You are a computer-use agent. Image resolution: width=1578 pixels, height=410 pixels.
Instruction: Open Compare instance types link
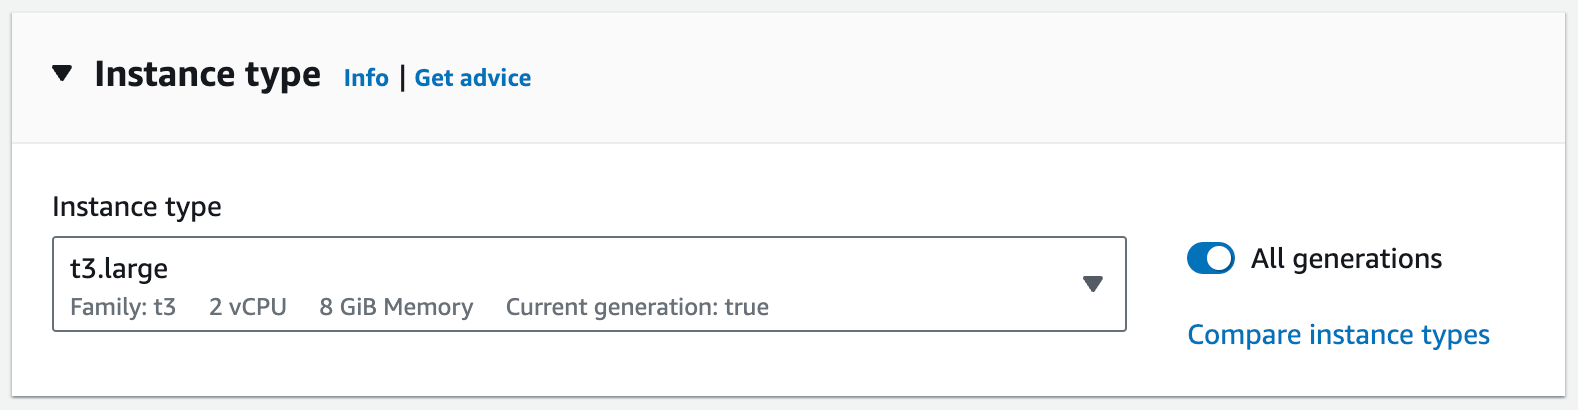point(1338,335)
